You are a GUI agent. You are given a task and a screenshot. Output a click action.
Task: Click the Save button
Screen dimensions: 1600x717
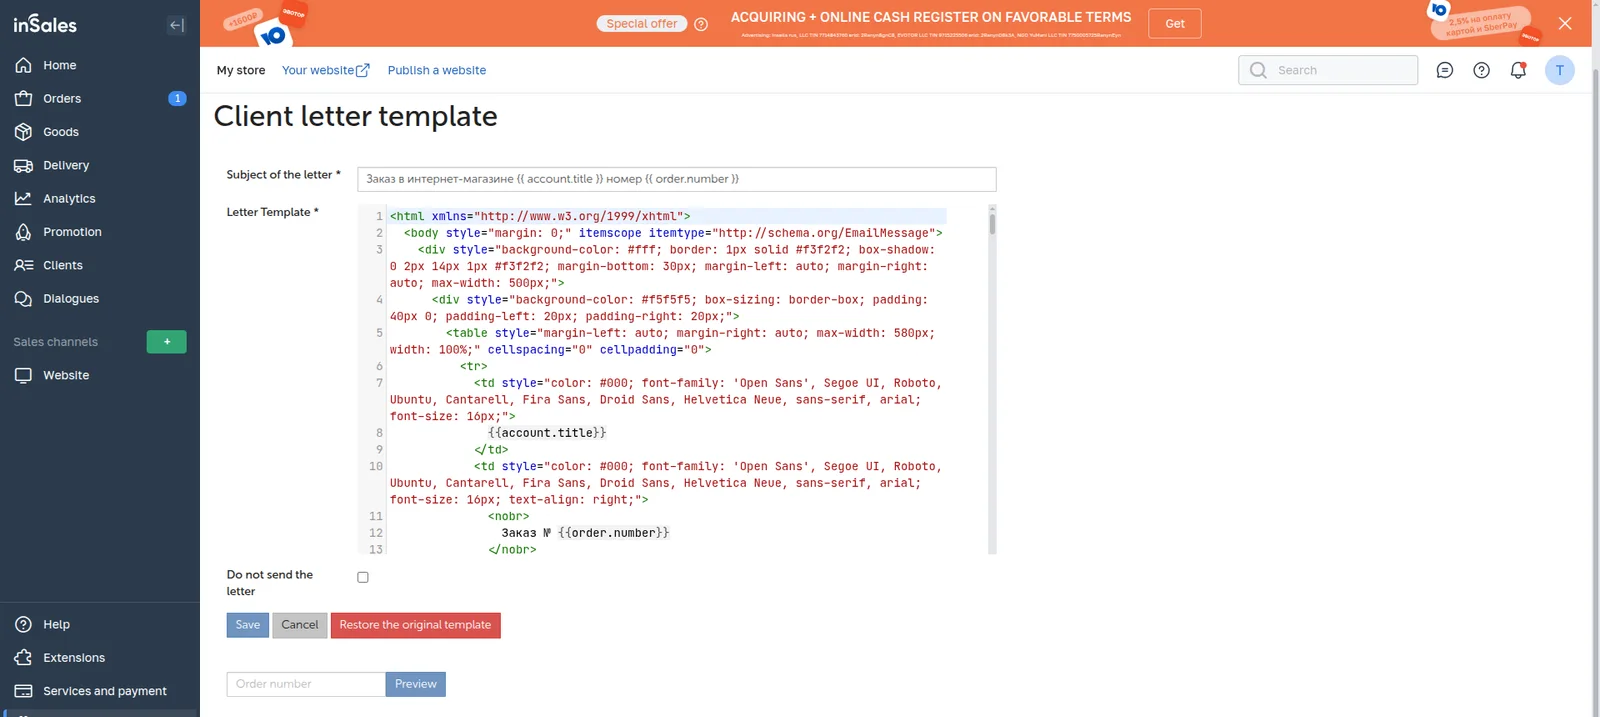coord(247,625)
